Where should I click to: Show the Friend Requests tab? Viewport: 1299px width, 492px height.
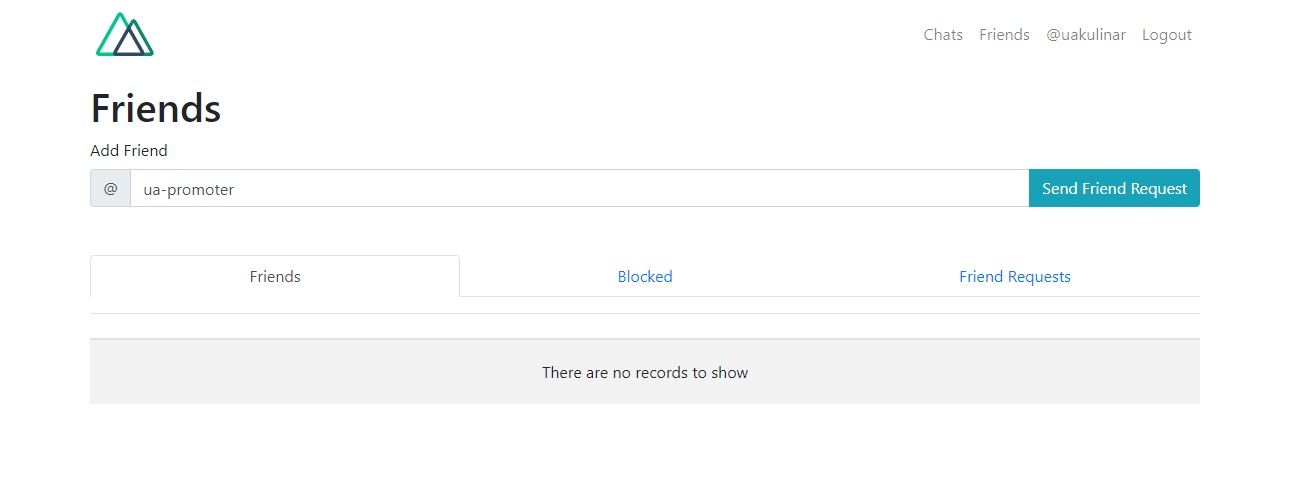(1015, 277)
